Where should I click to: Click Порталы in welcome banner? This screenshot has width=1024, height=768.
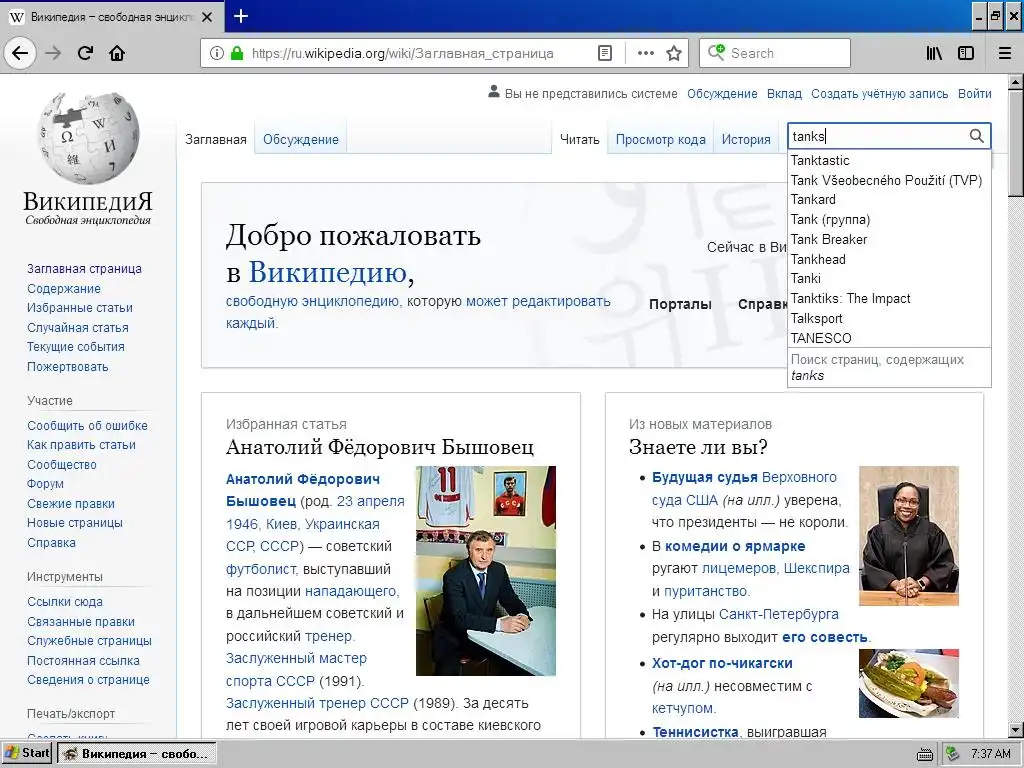click(x=680, y=304)
